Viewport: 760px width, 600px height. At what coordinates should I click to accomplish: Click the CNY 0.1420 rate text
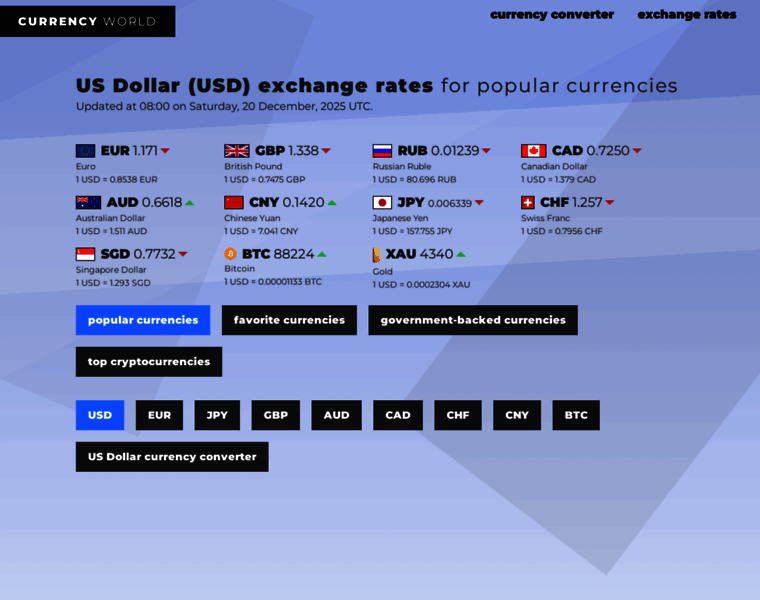[x=287, y=202]
